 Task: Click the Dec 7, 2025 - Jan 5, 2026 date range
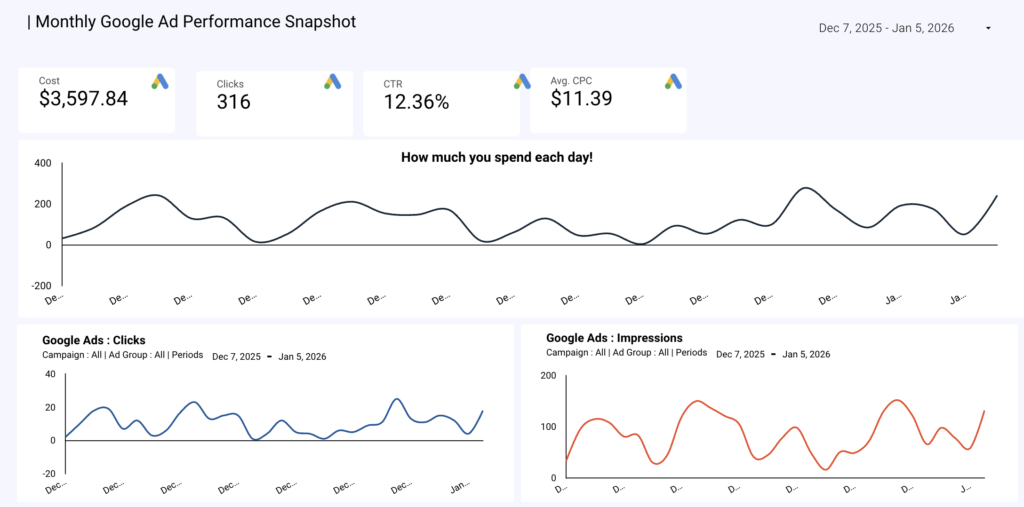pos(886,28)
